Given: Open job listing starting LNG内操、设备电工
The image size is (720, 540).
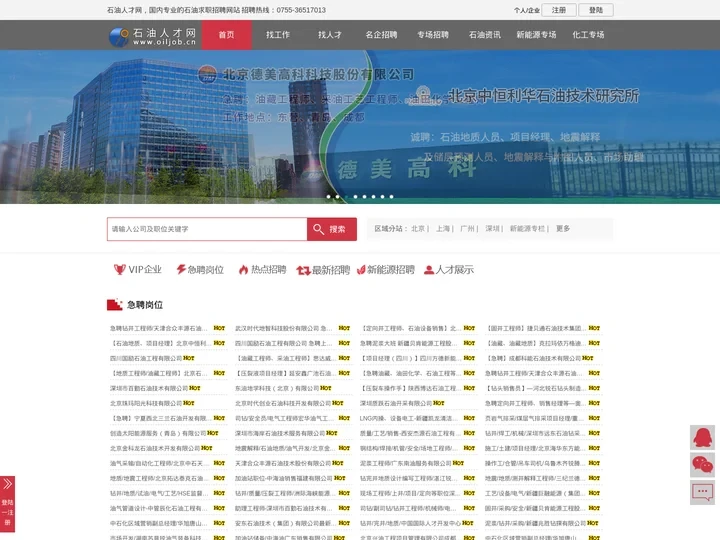Looking at the screenshot, I should (409, 418).
